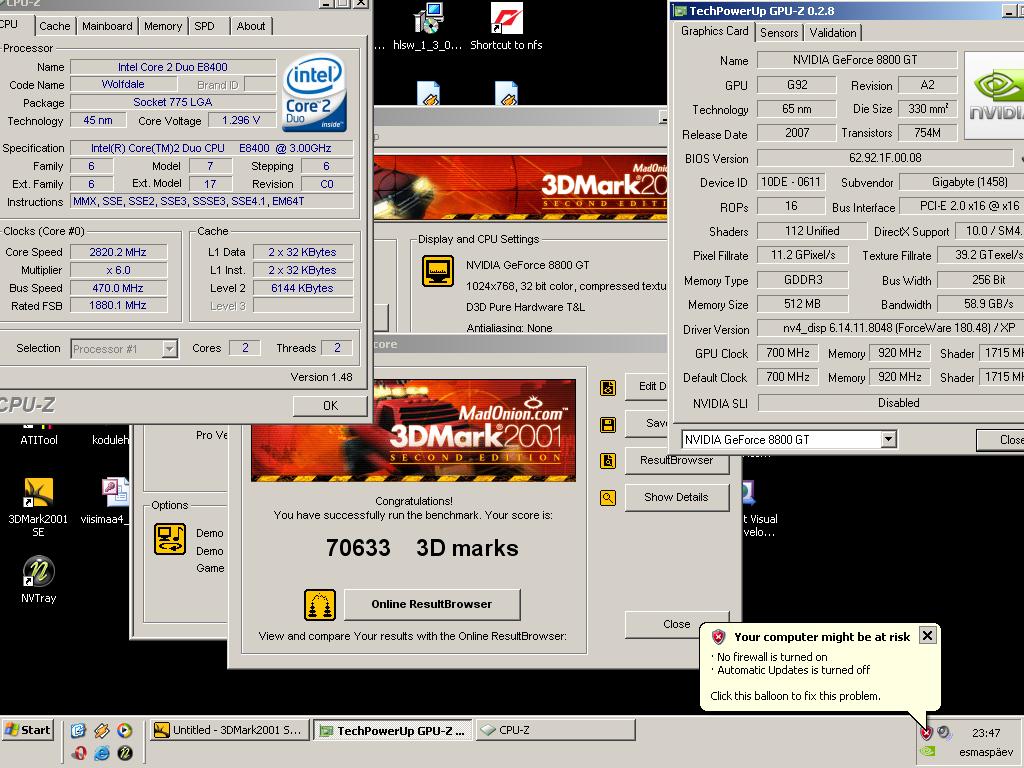Screen dimensions: 1024x768
Task: Switch to the Sensors tab in GPU-Z
Action: 779,33
